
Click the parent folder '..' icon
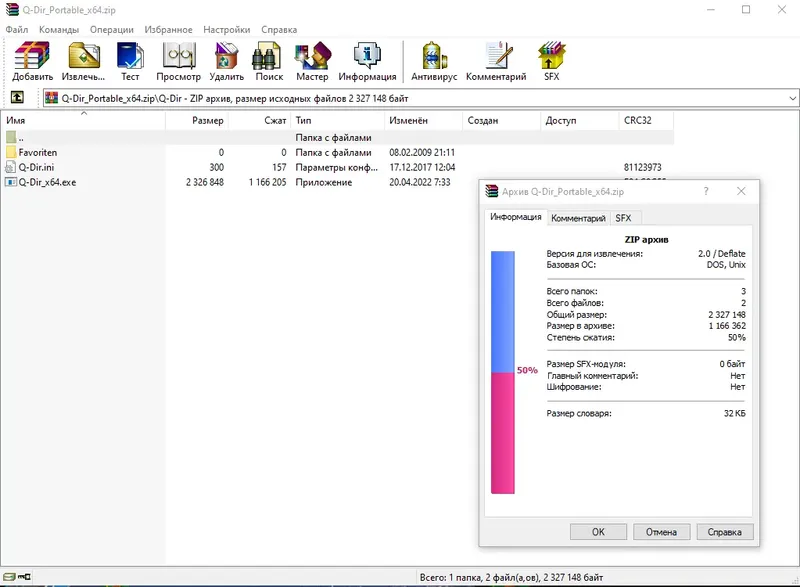pyautogui.click(x=11, y=137)
